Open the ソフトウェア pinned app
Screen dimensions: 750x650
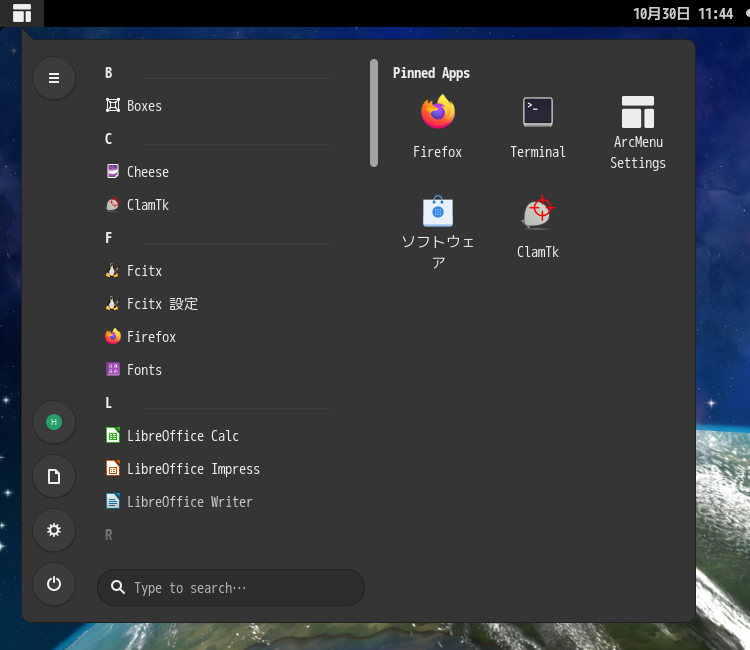coord(438,232)
